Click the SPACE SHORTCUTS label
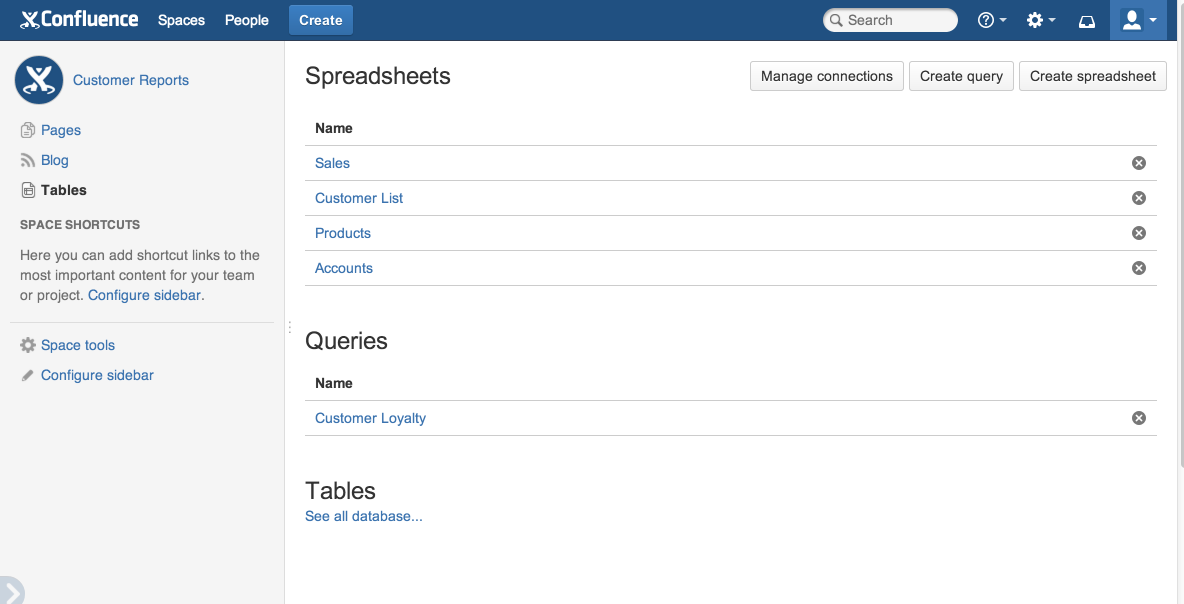 [80, 225]
